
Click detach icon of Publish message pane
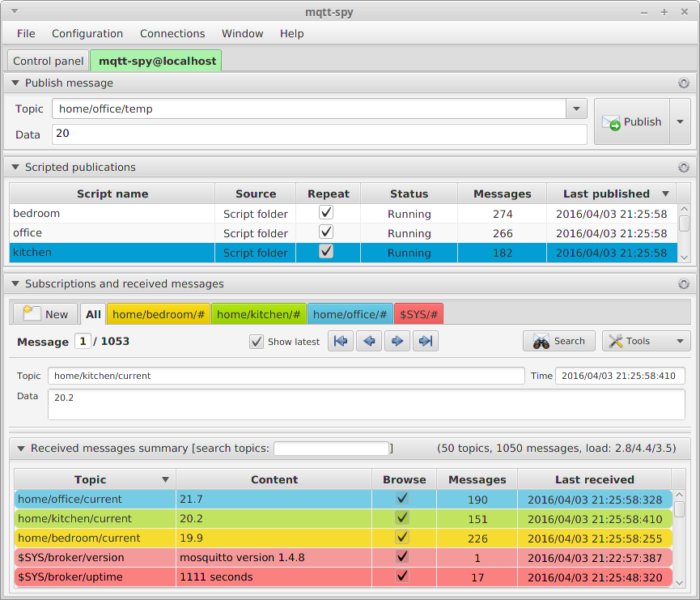[x=683, y=83]
